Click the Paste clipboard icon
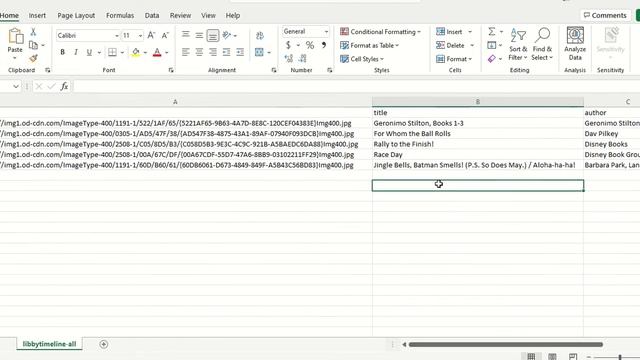Screen dimensions: 640x360 pyautogui.click(x=15, y=36)
